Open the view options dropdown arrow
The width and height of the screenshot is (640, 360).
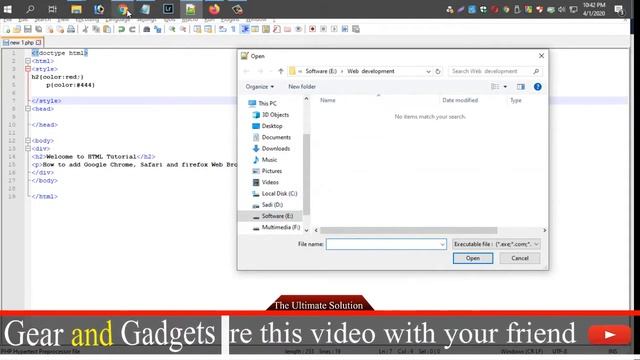coord(505,87)
